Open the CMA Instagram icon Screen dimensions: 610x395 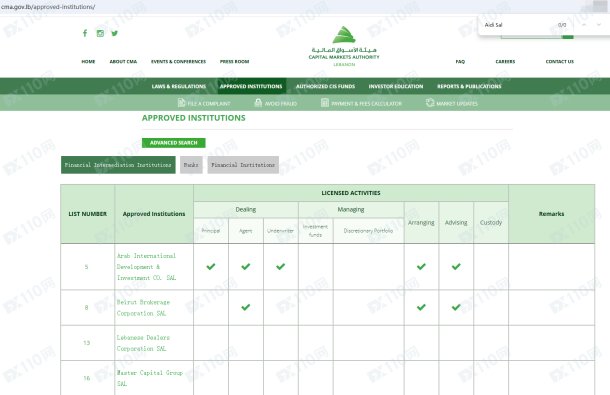[x=100, y=33]
